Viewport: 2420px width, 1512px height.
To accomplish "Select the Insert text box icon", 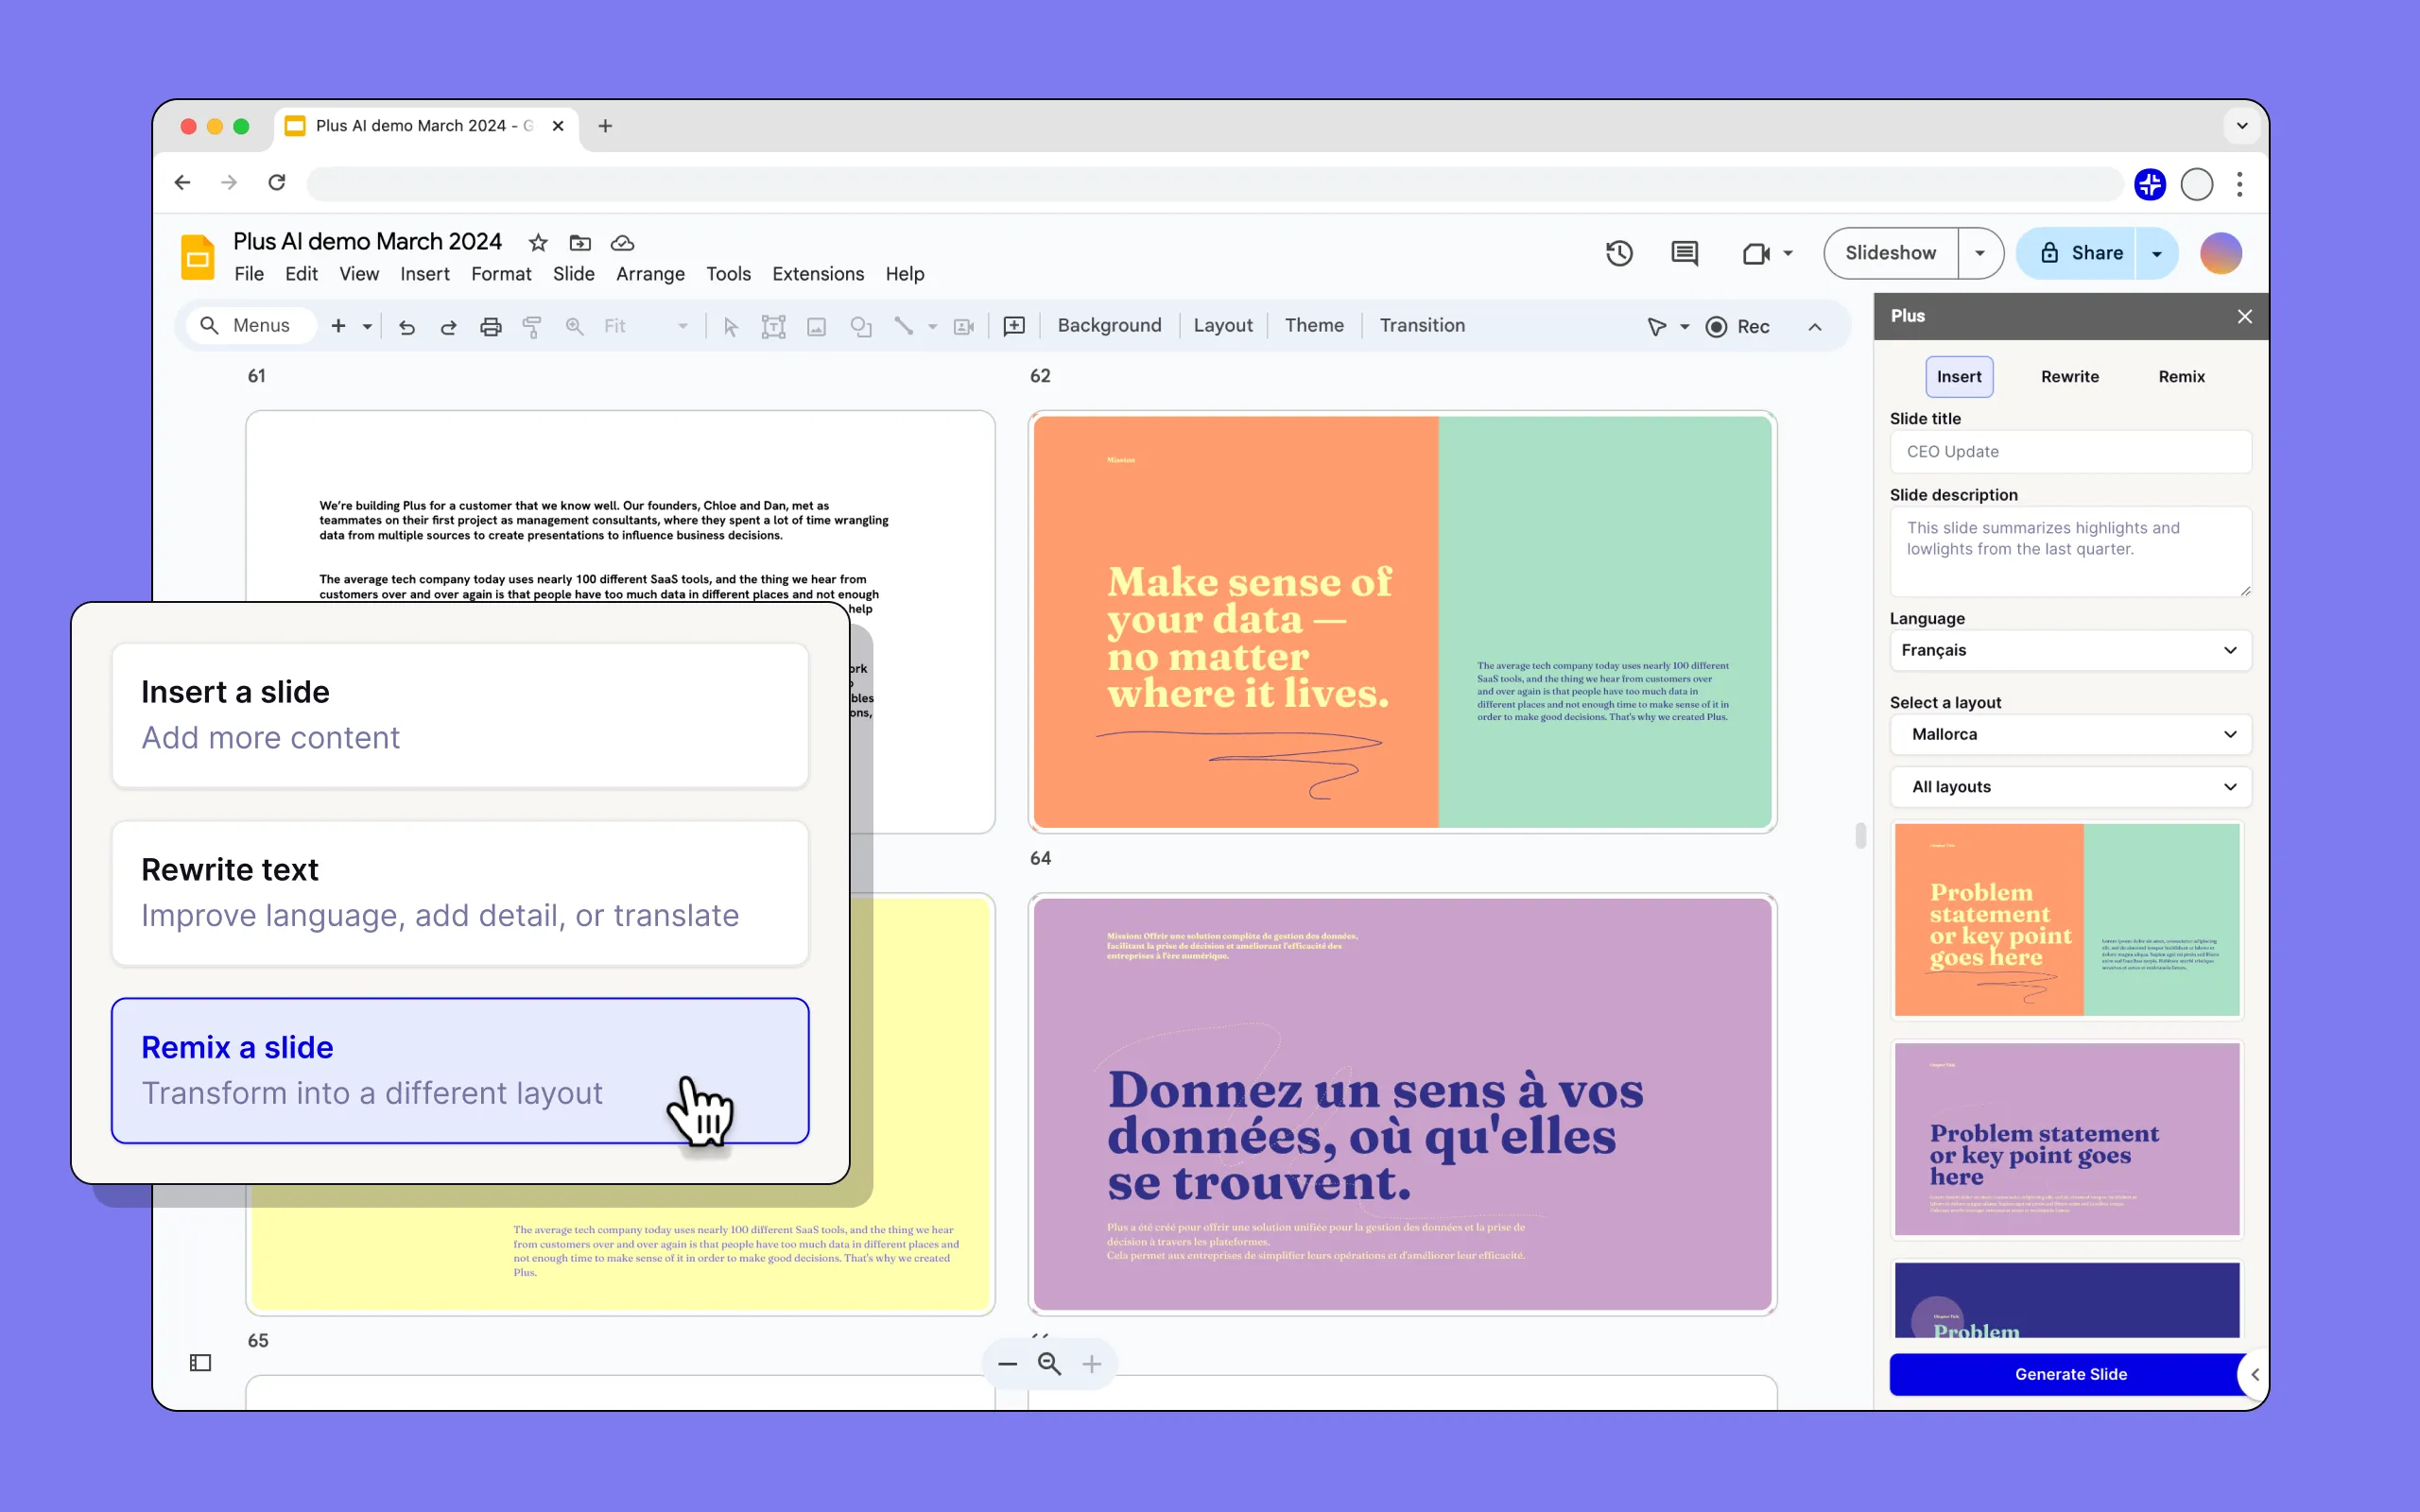I will (x=773, y=326).
